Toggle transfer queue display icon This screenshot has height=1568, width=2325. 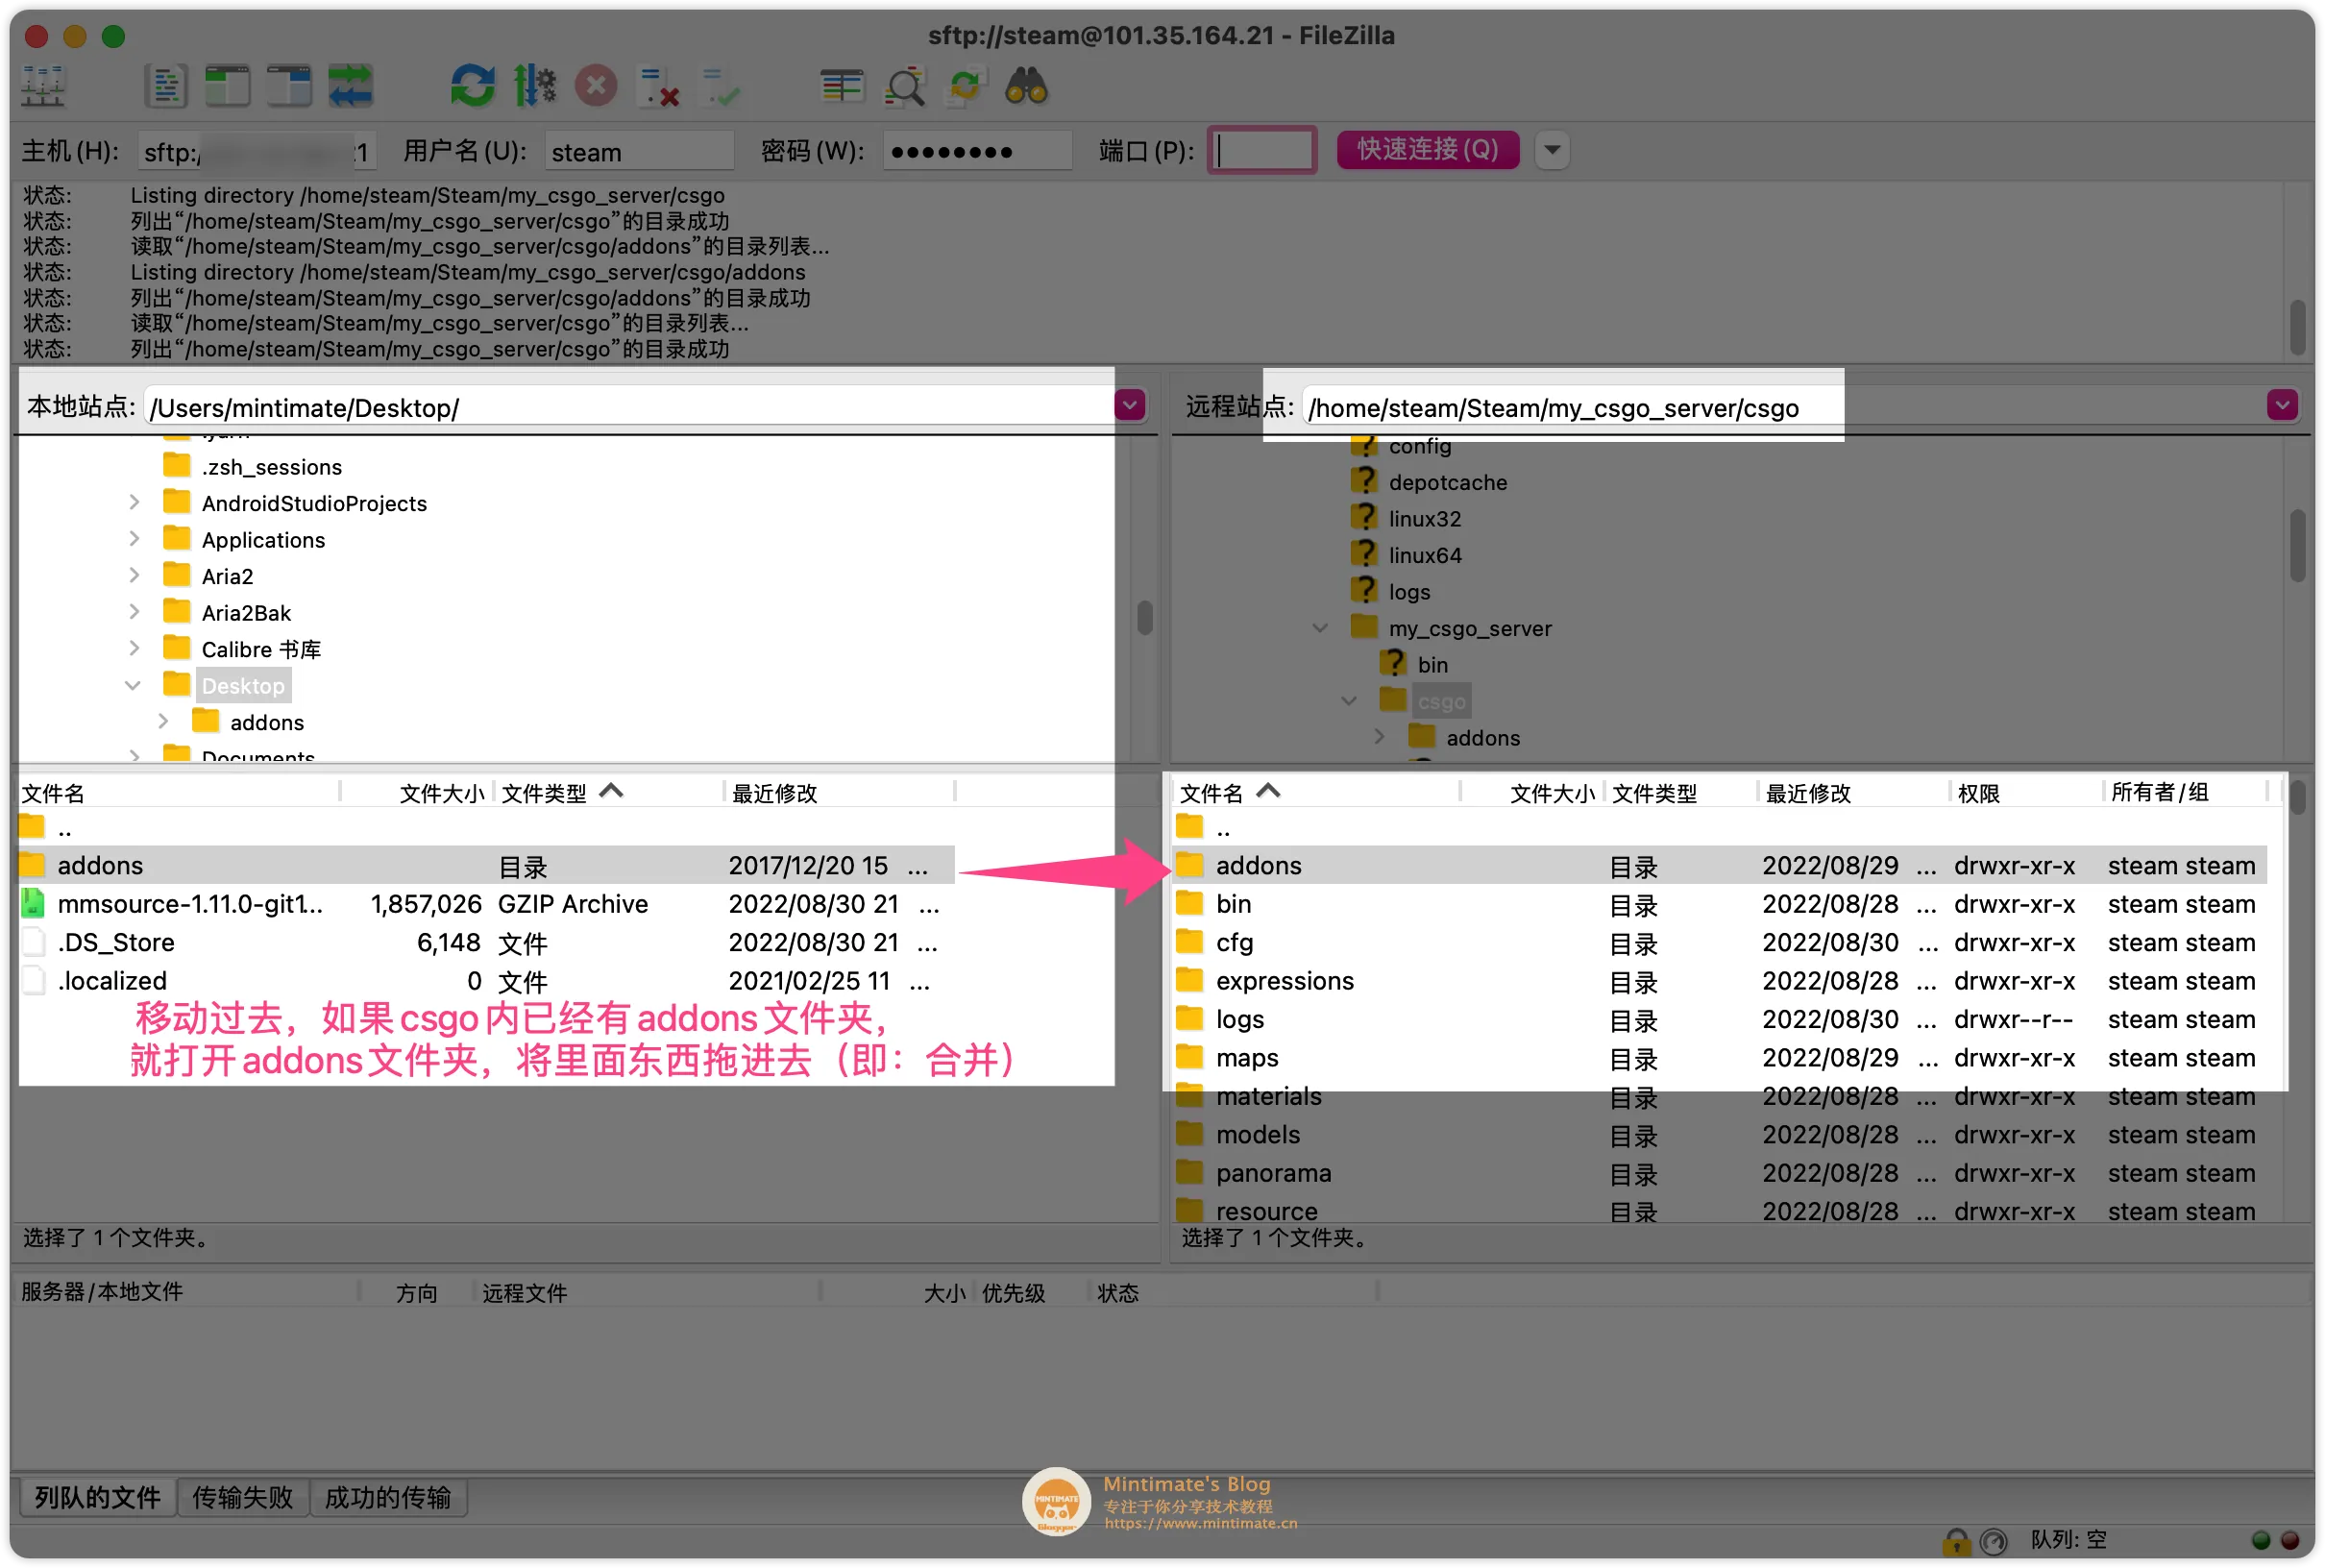pos(350,87)
